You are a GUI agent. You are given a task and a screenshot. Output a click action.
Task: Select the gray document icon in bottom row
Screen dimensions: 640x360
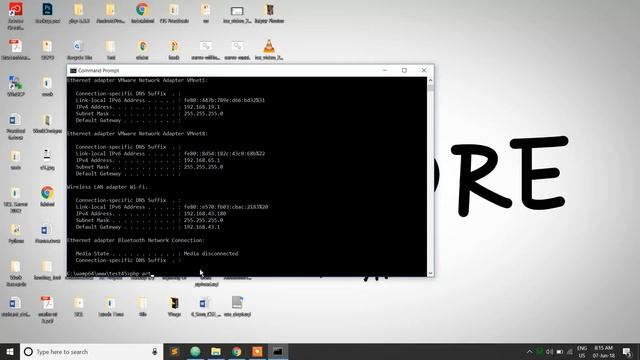click(237, 302)
